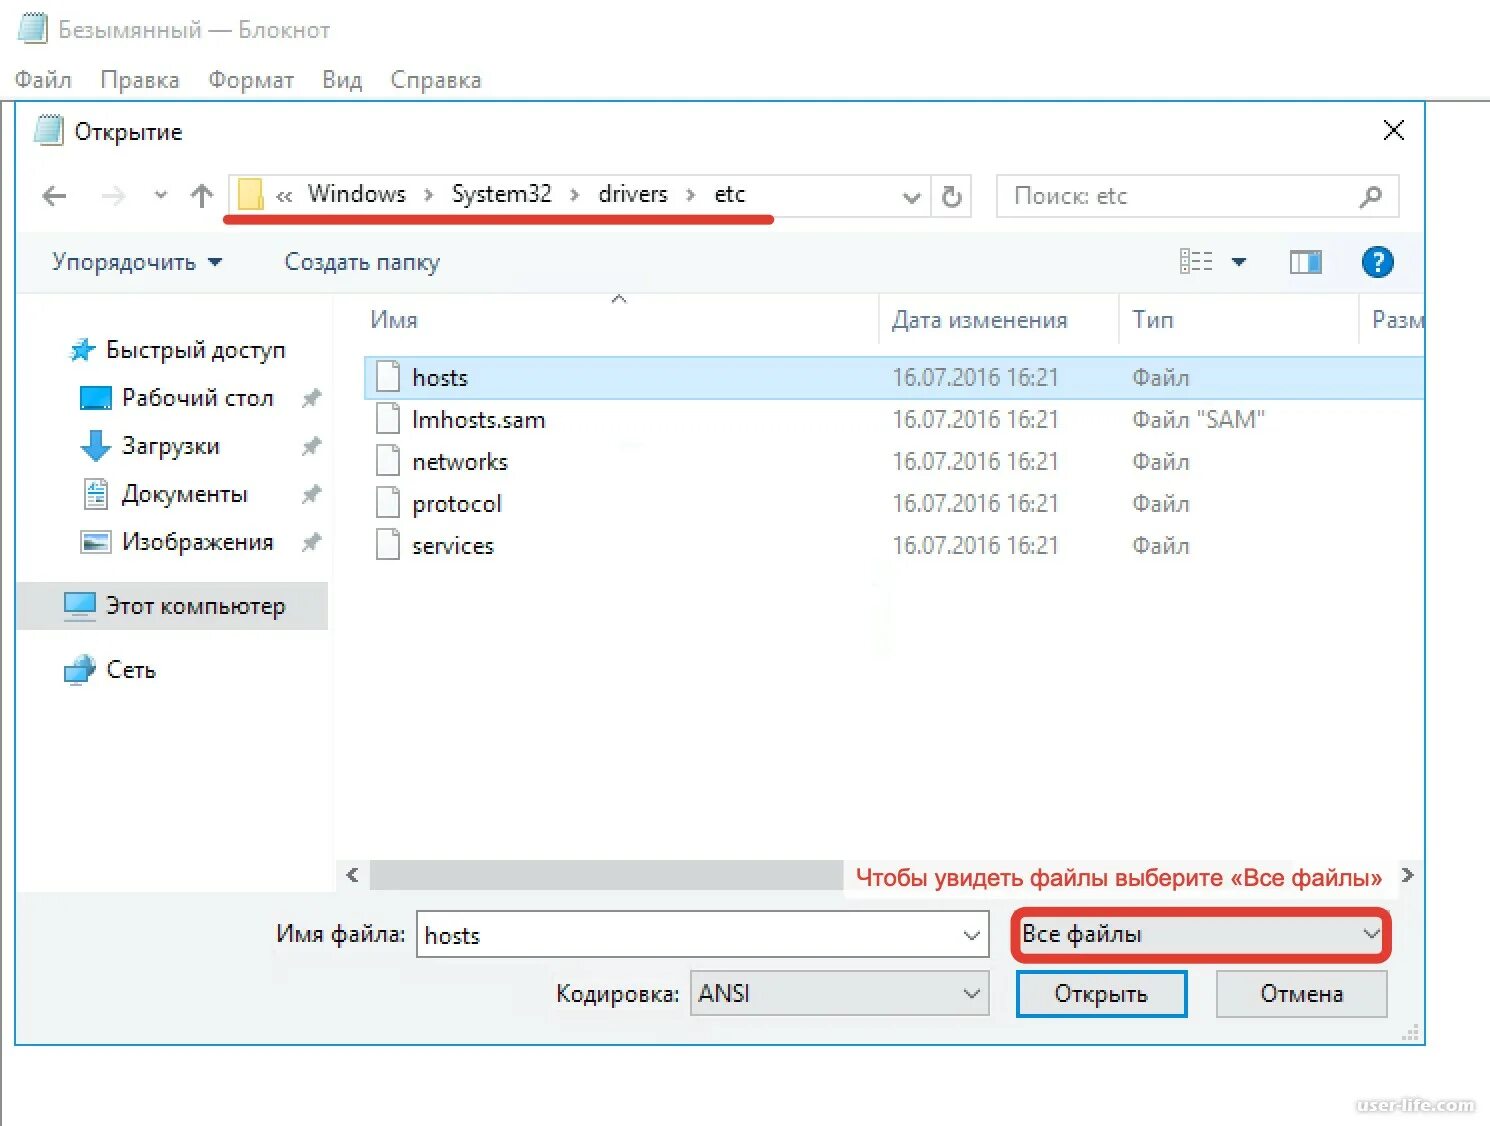The image size is (1490, 1126).
Task: Open Документы in the navigation pane
Action: pos(166,494)
